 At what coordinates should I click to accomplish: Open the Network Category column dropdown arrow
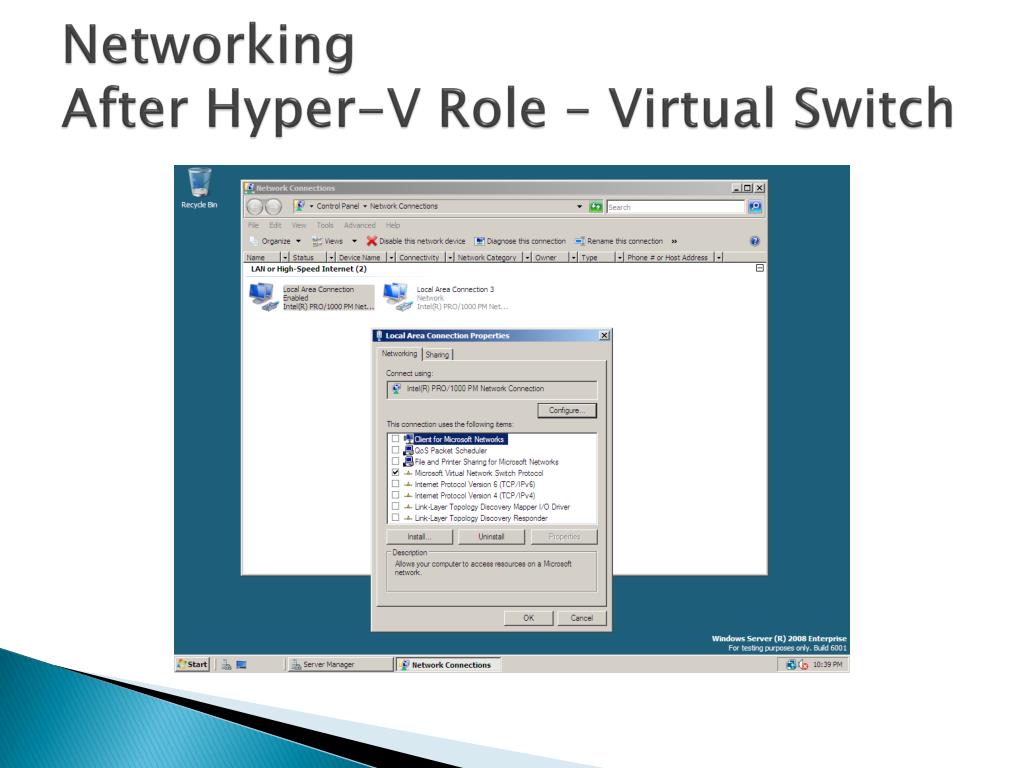coord(528,257)
